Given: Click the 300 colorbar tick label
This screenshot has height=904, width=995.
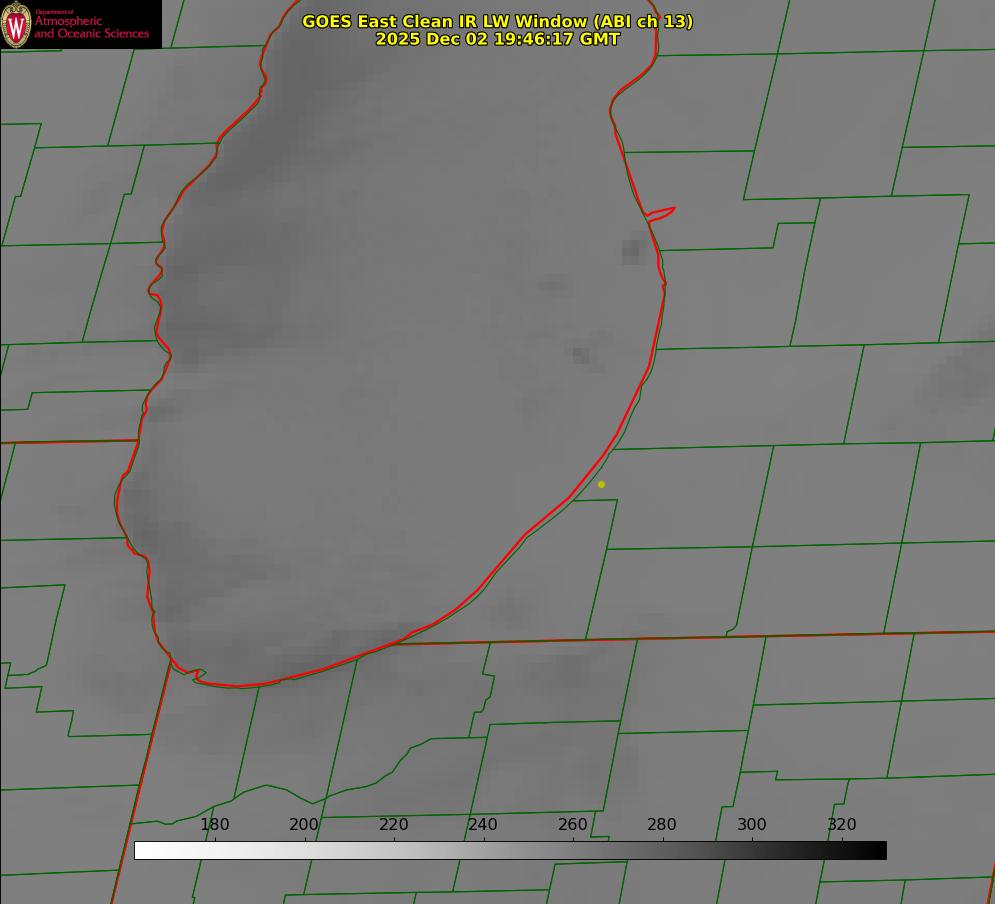Looking at the screenshot, I should pos(752,825).
